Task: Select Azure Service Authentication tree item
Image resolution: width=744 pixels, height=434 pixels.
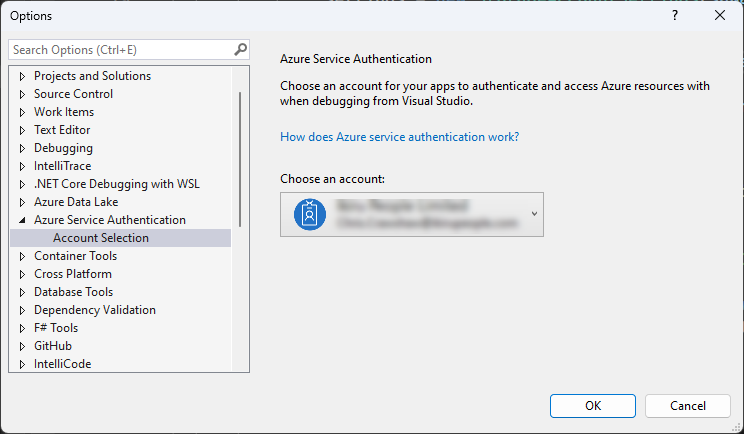Action: (x=110, y=220)
